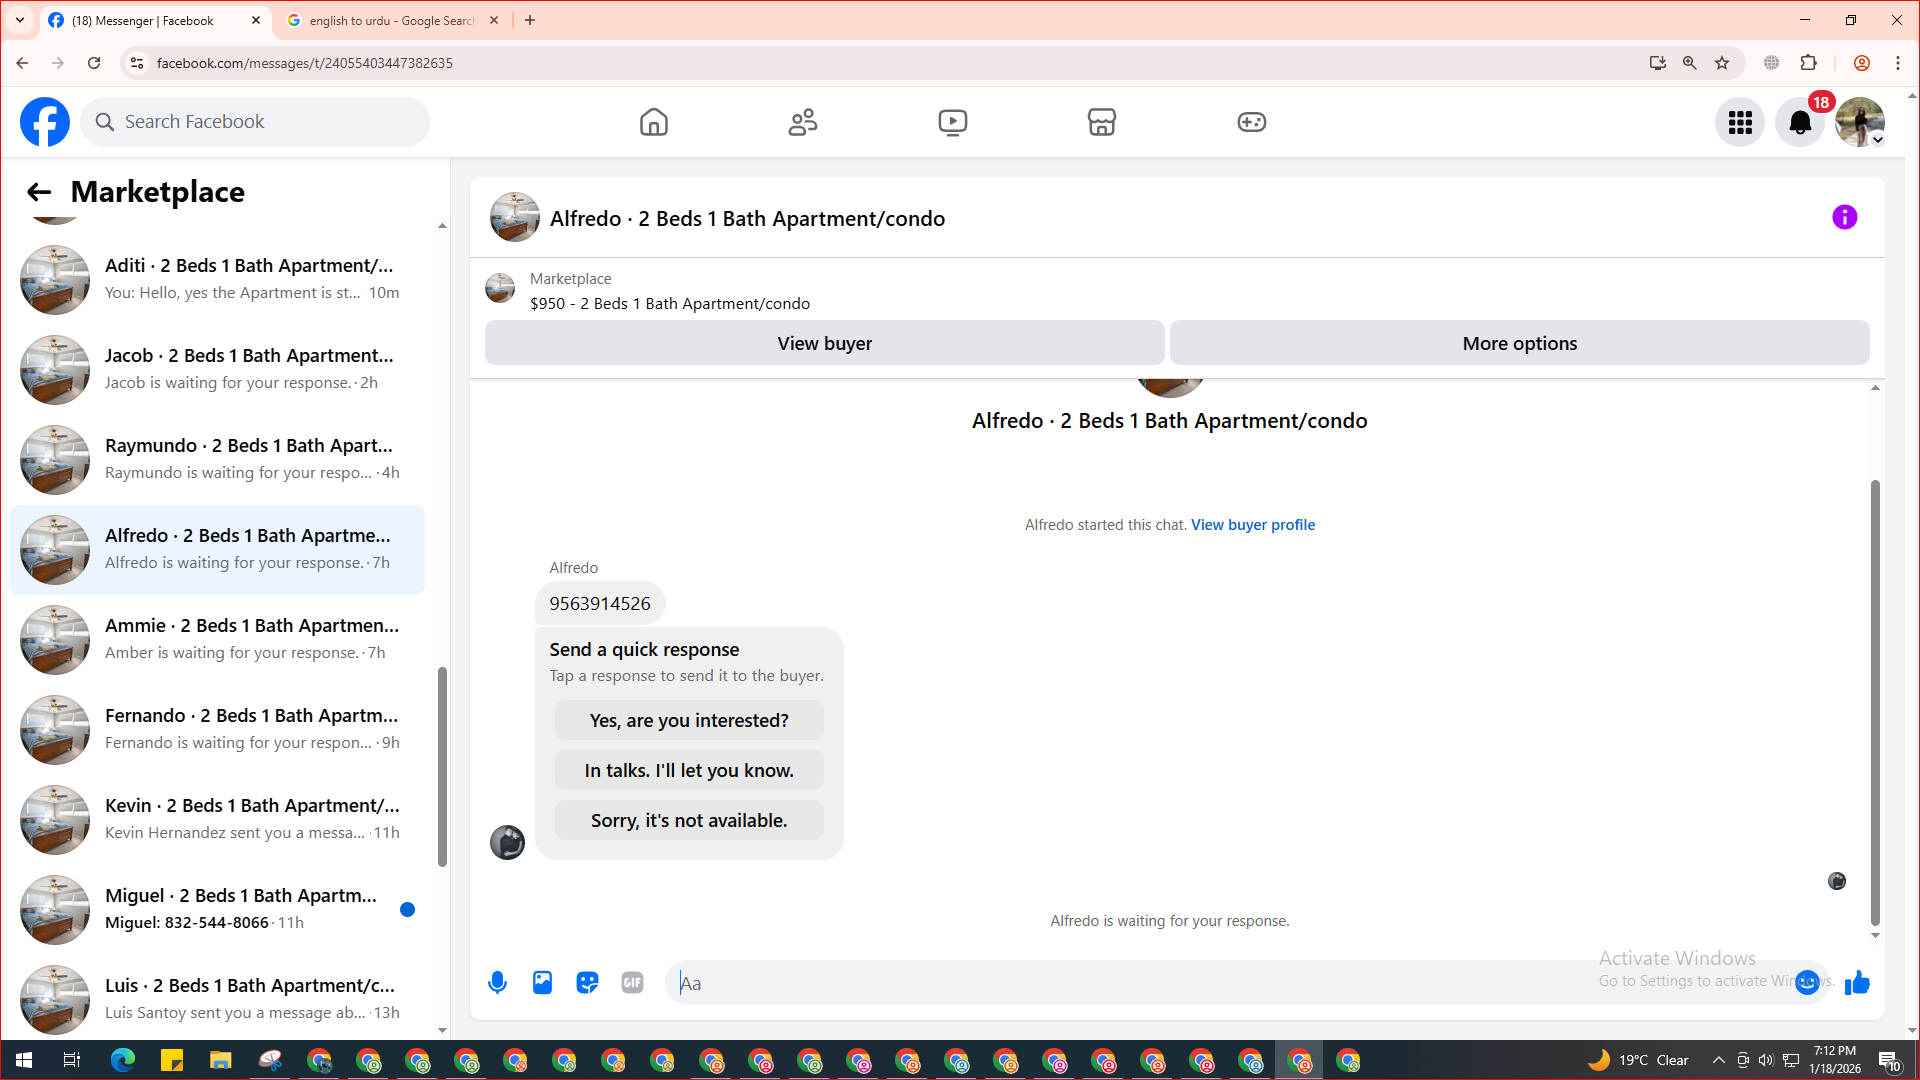Open the tab search dropdown arrow
This screenshot has width=1920, height=1080.
click(19, 20)
